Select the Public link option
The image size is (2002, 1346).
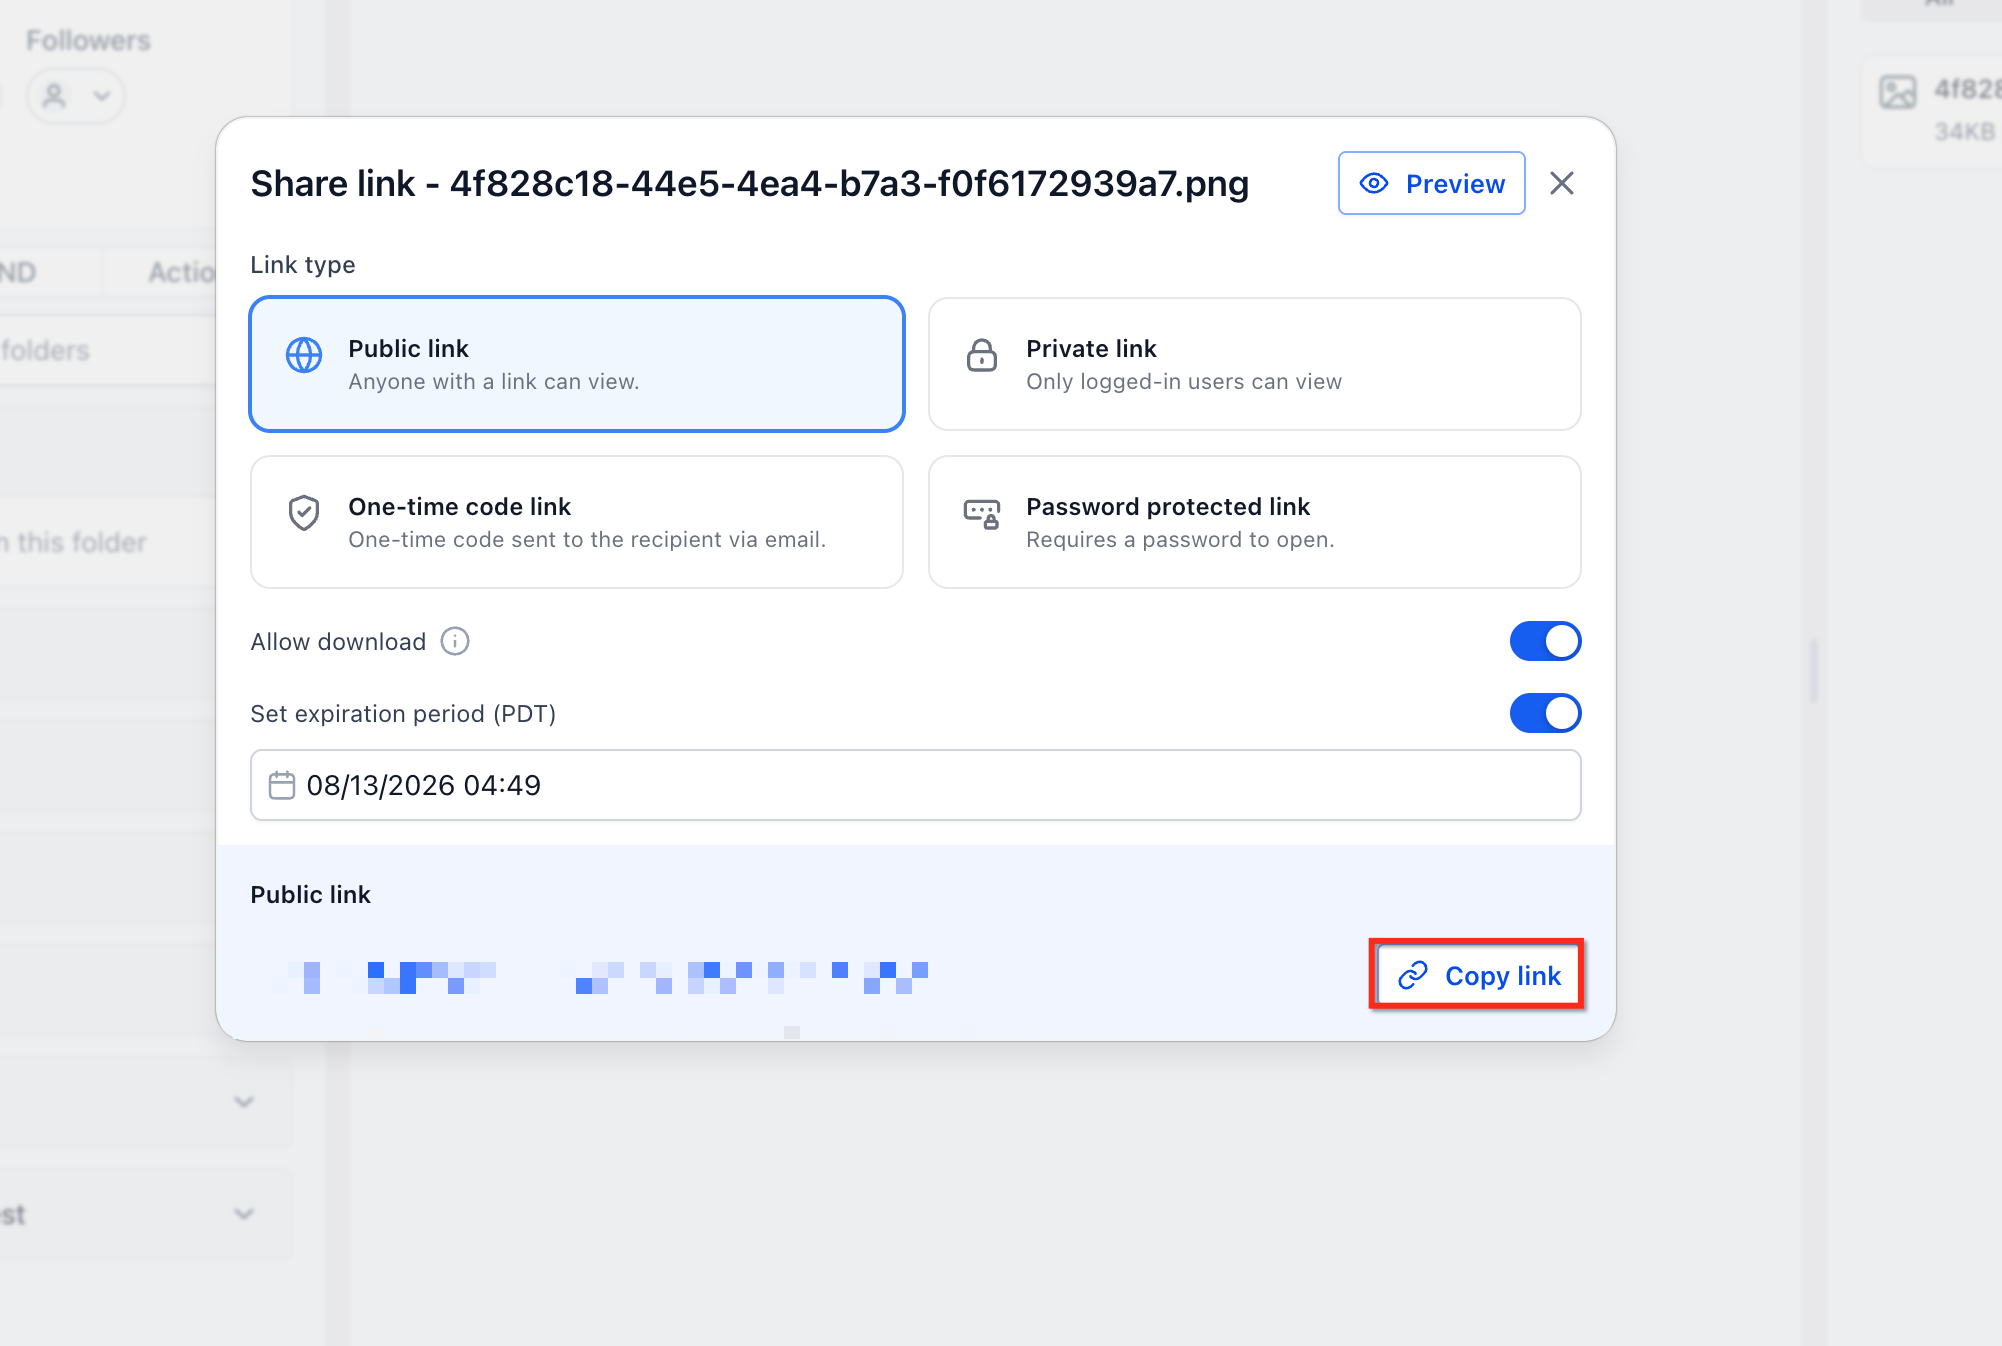[x=577, y=364]
